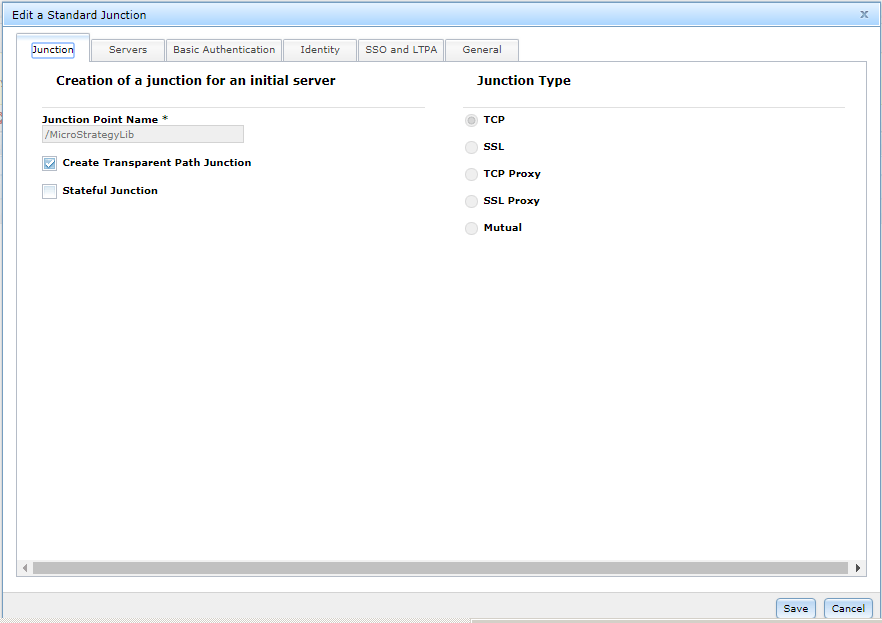Click the horizontal scrollbar track
The width and height of the screenshot is (882, 623).
440,568
